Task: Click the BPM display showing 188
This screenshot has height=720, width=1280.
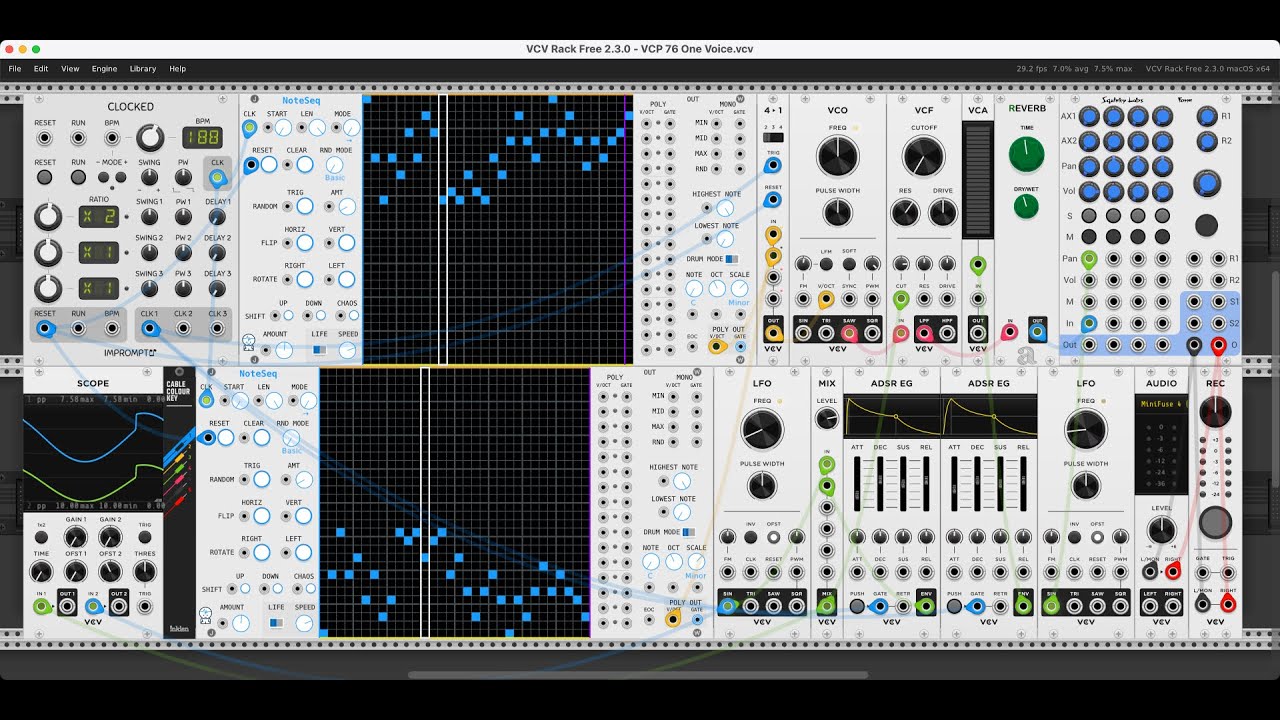Action: click(202, 138)
